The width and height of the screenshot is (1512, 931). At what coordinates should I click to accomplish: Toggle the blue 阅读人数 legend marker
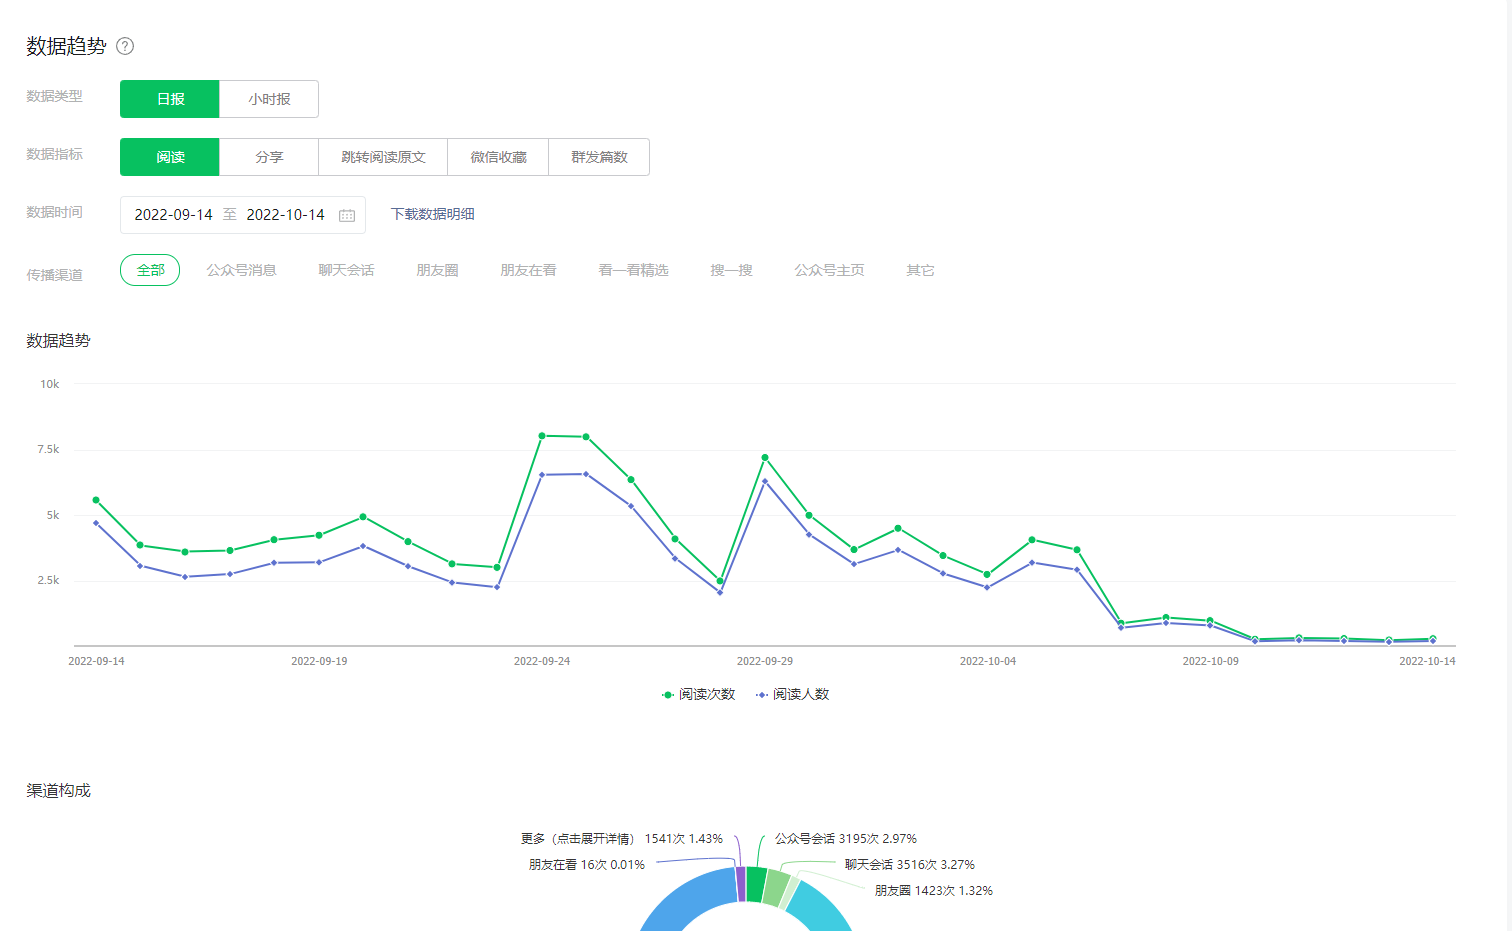[x=762, y=695]
